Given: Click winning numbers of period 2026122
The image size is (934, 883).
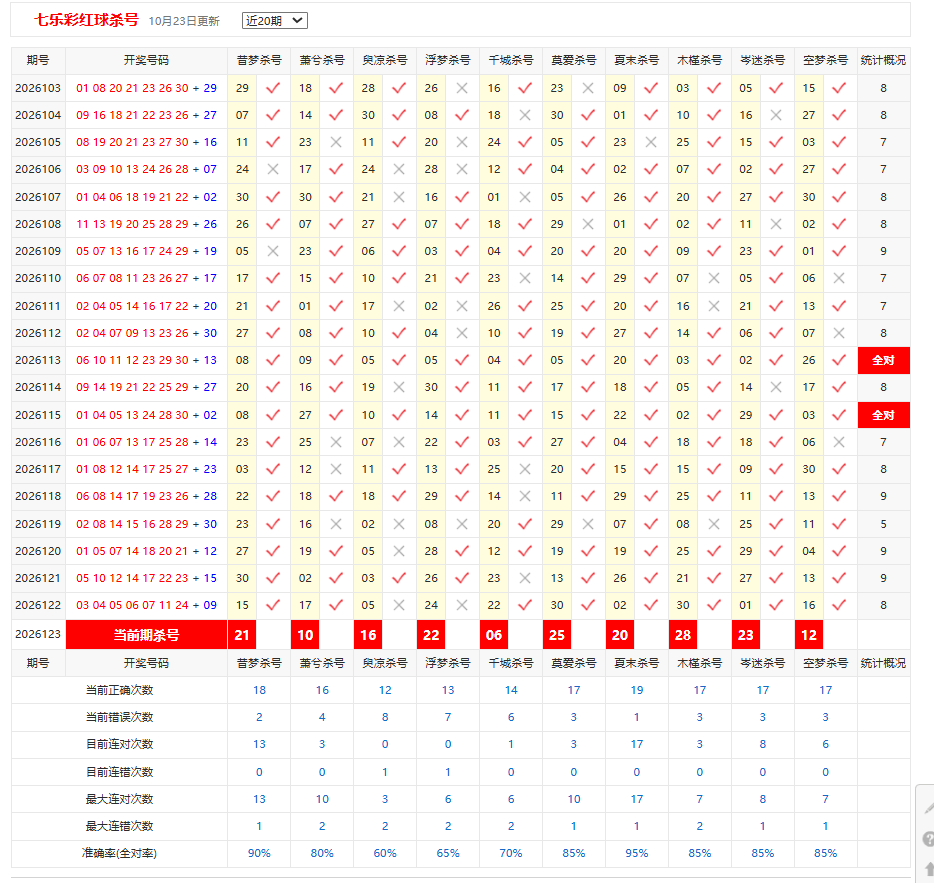Looking at the screenshot, I should (x=147, y=605).
